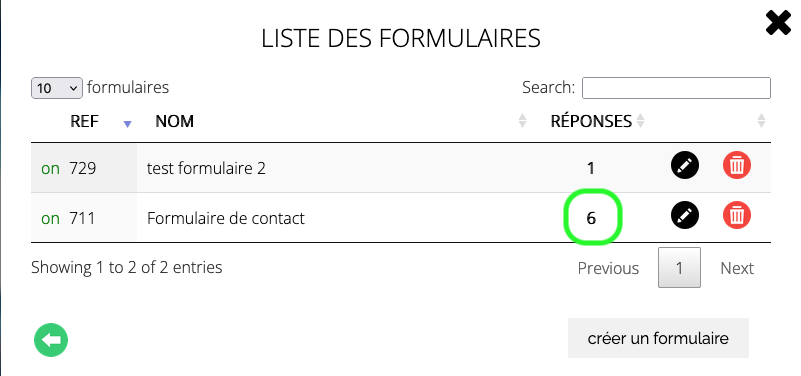Sort the table by NOM column
This screenshot has height=376, width=801.
click(174, 121)
